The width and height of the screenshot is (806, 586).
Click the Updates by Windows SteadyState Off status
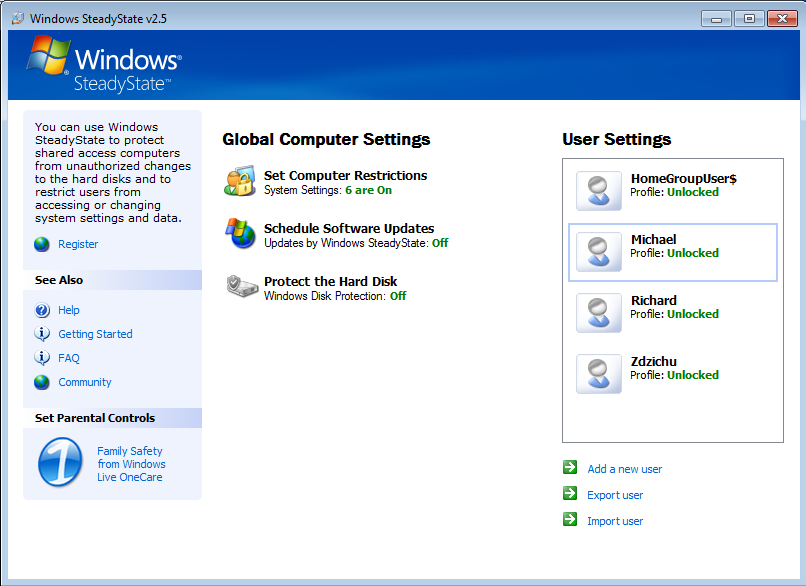click(x=440, y=243)
